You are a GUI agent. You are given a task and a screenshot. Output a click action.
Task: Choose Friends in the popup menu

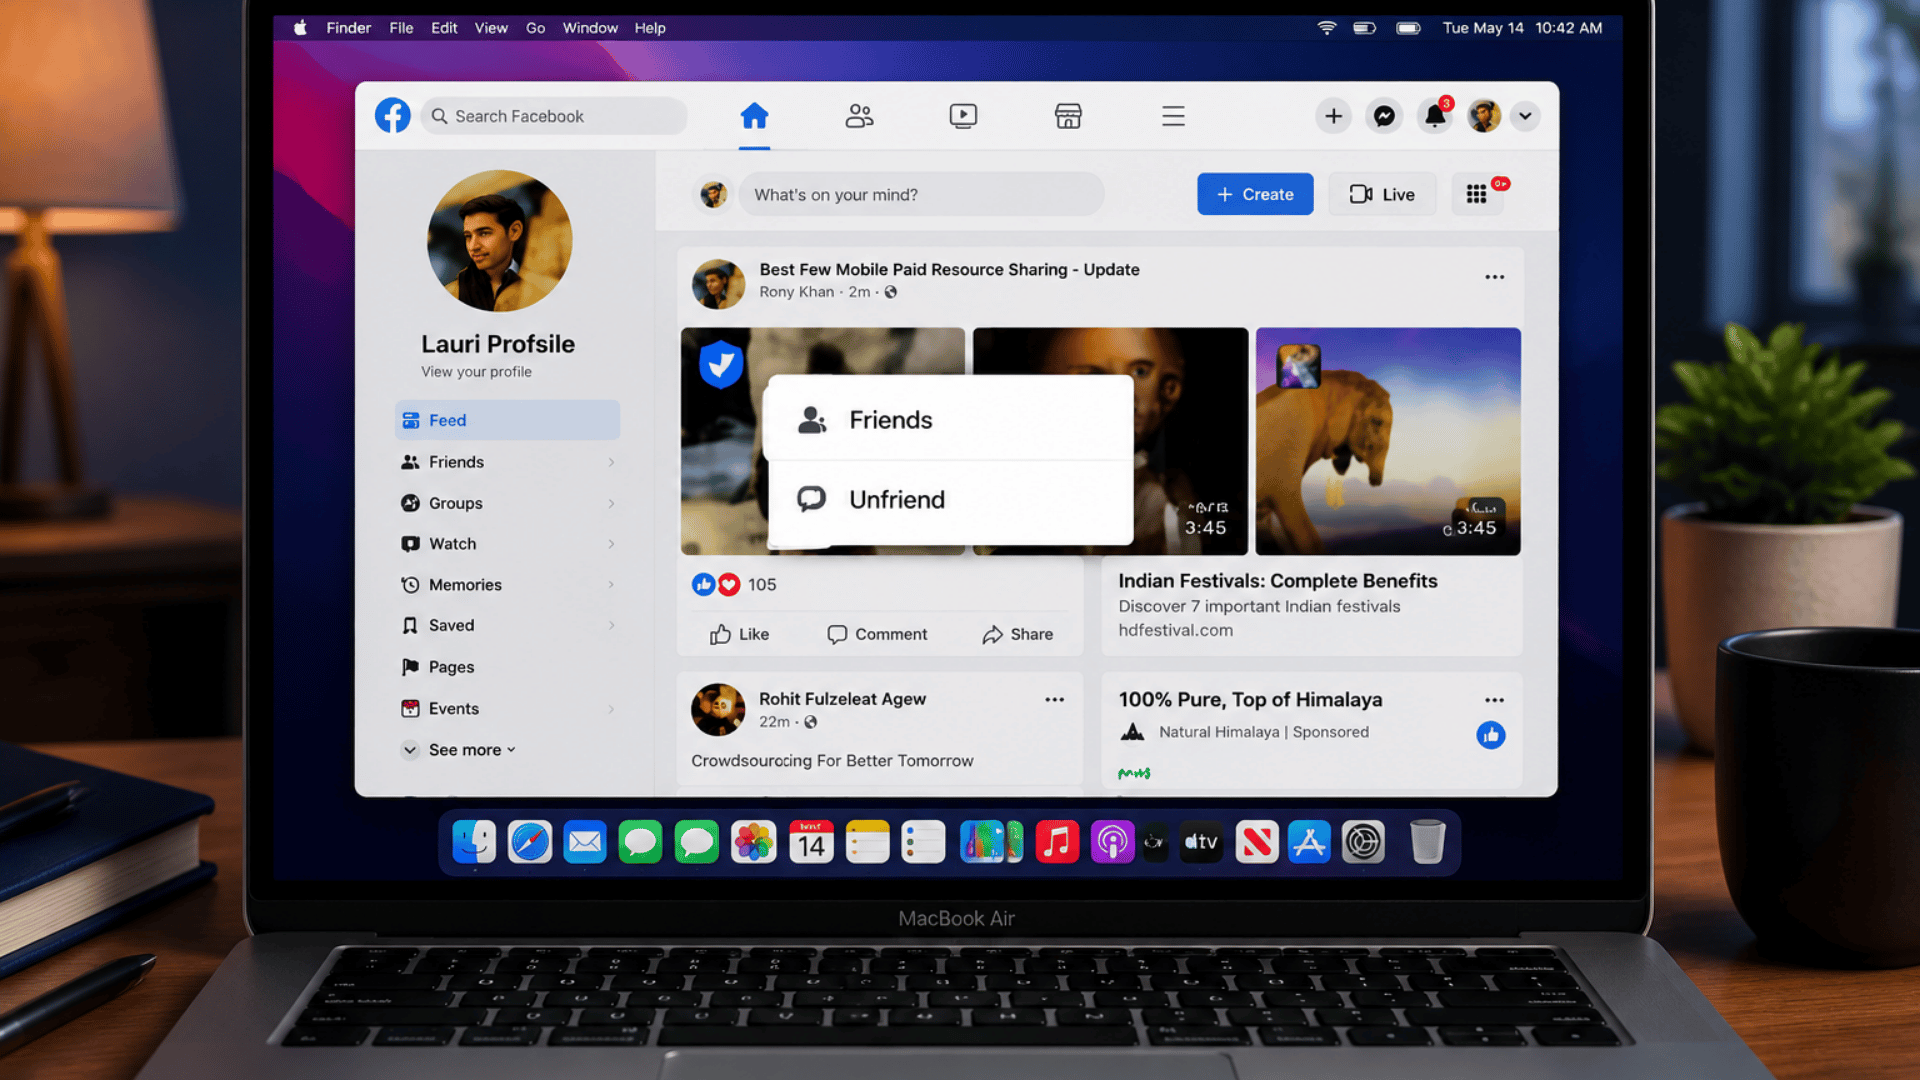click(x=948, y=419)
